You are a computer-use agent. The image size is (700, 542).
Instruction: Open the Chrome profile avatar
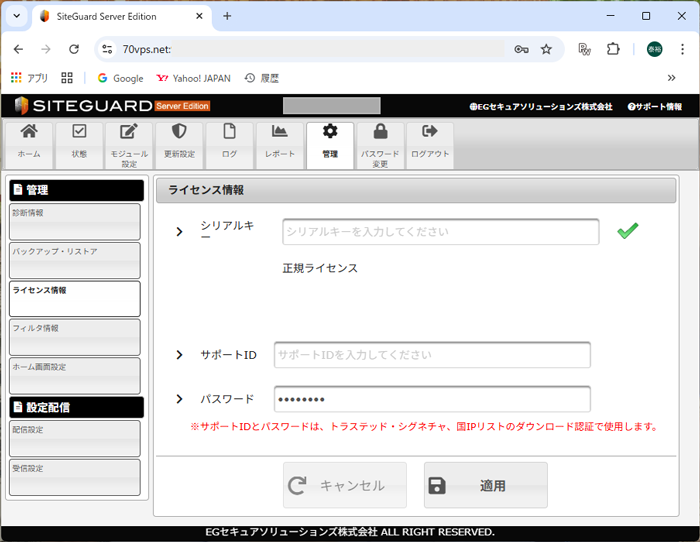tap(654, 49)
